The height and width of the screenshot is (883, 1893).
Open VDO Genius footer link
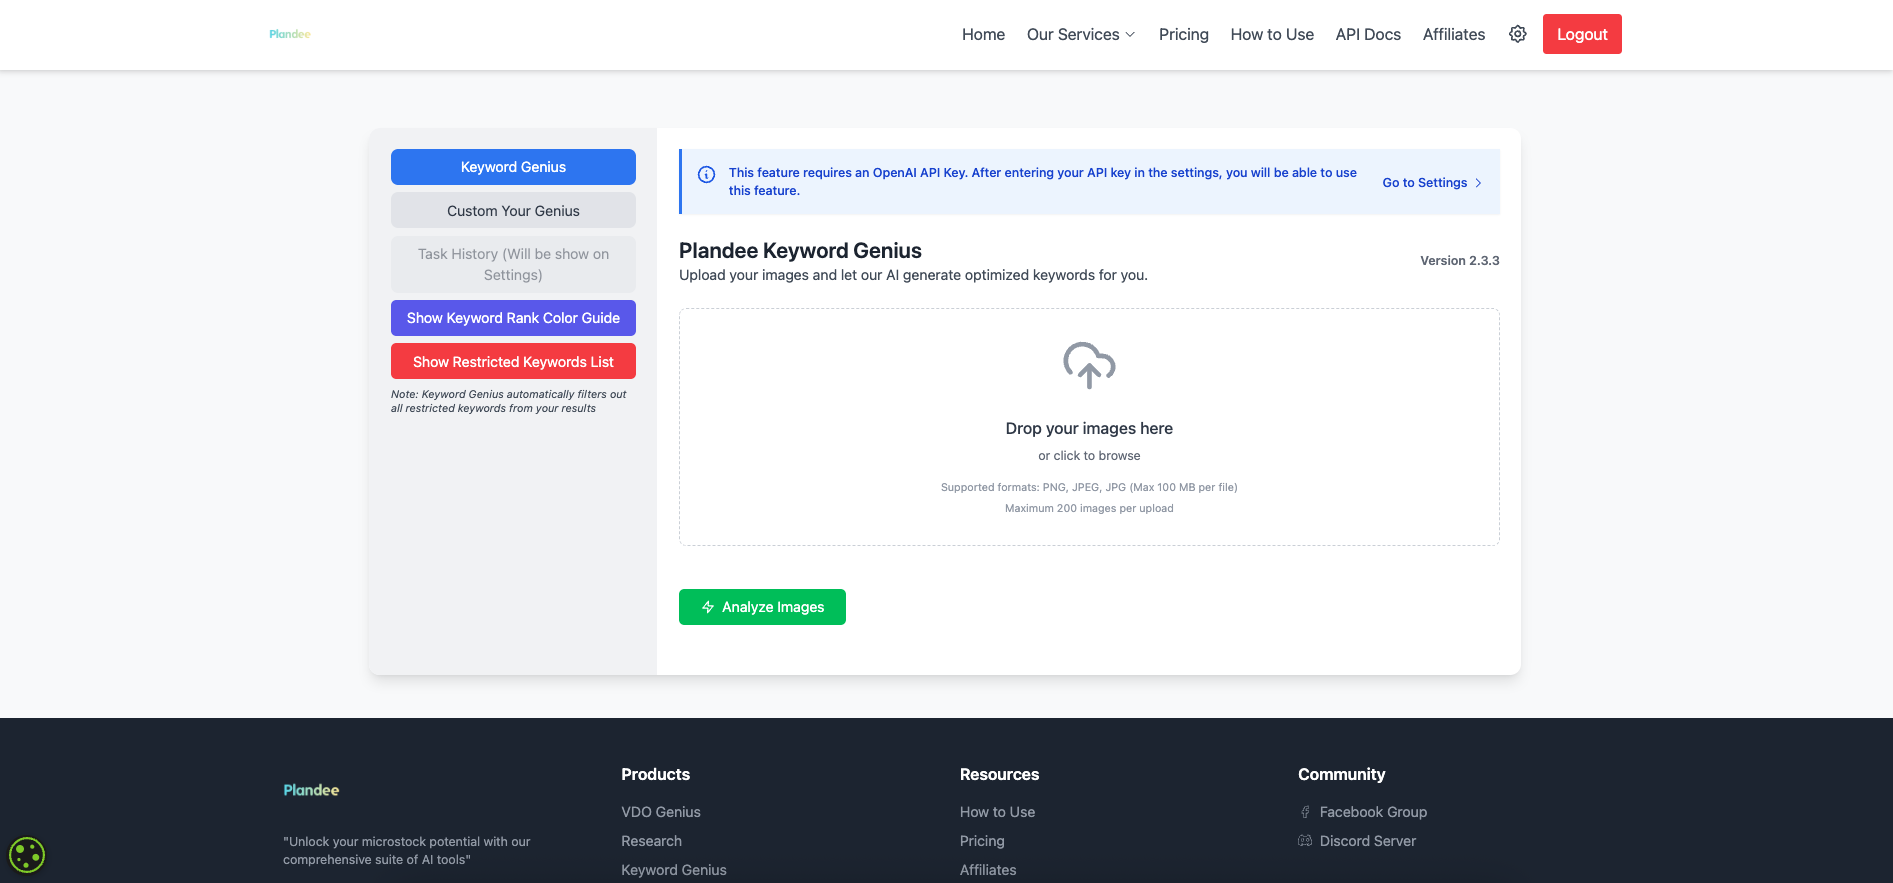click(x=661, y=812)
